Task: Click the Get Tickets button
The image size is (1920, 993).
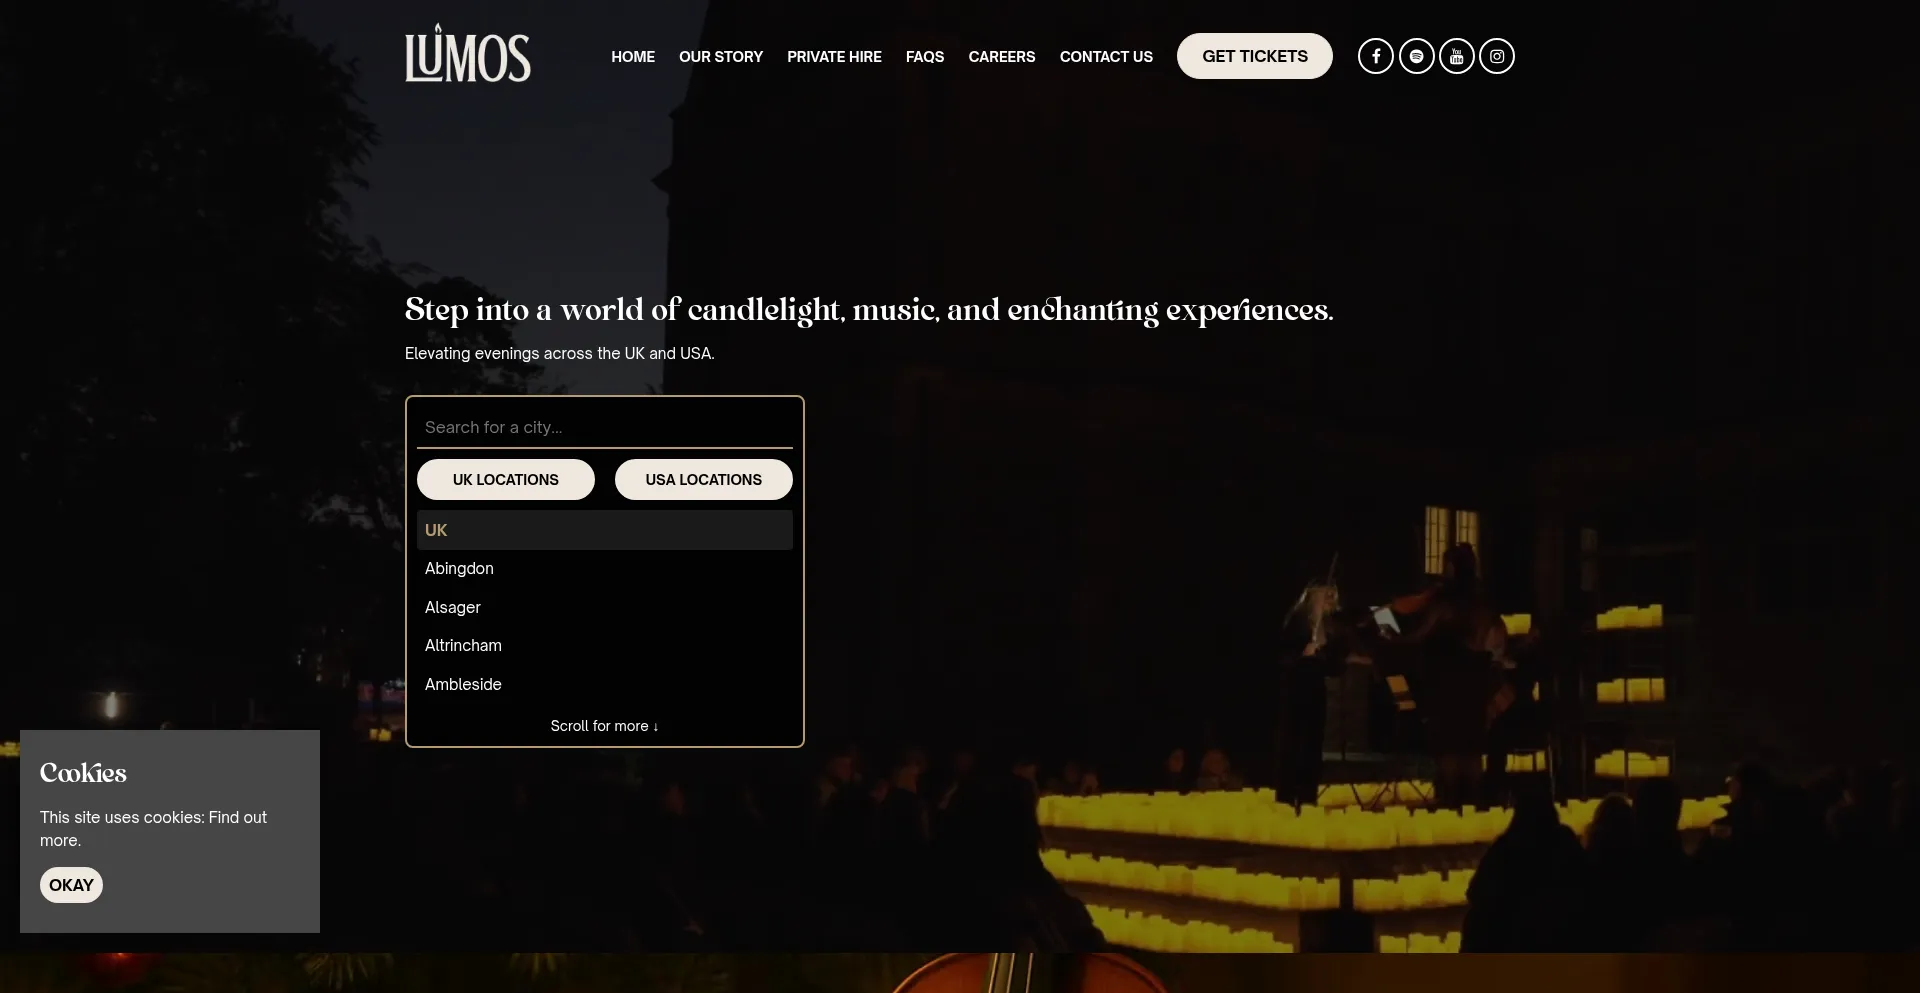Action: [1255, 56]
